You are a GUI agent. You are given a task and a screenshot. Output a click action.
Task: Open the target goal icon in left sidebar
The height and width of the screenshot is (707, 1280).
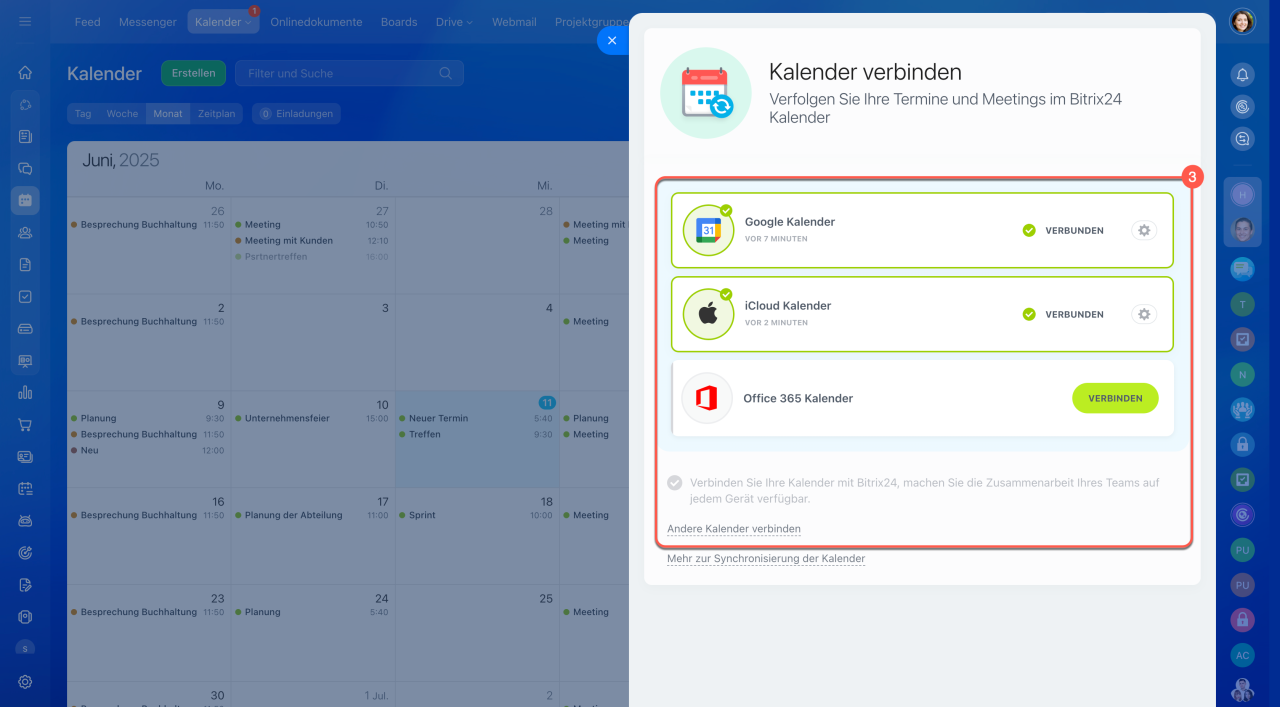tap(25, 552)
